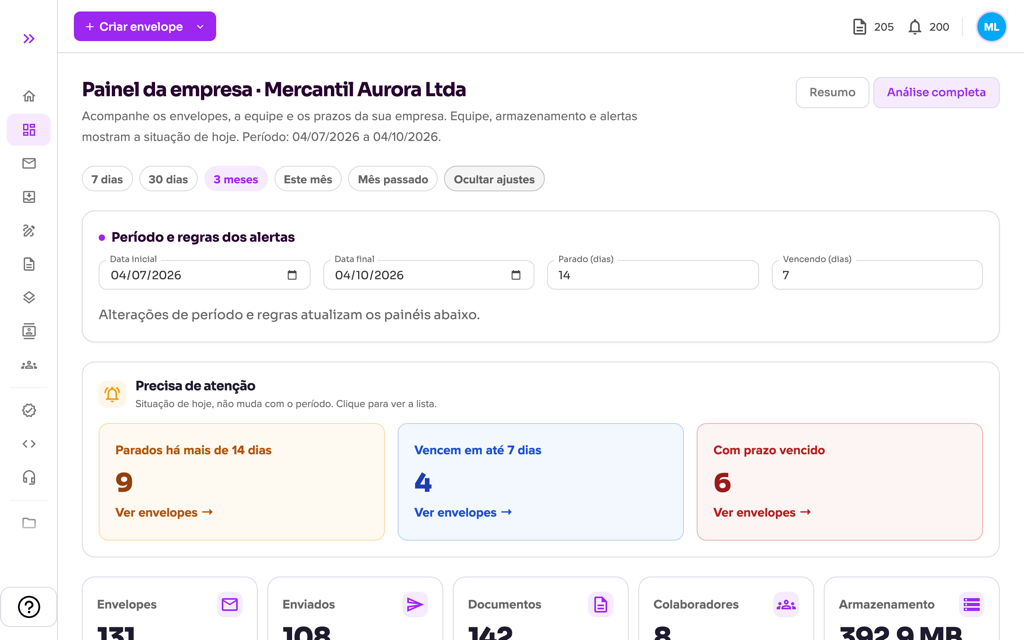Select the Este mês period chip
This screenshot has height=640, width=1024.
pos(308,179)
